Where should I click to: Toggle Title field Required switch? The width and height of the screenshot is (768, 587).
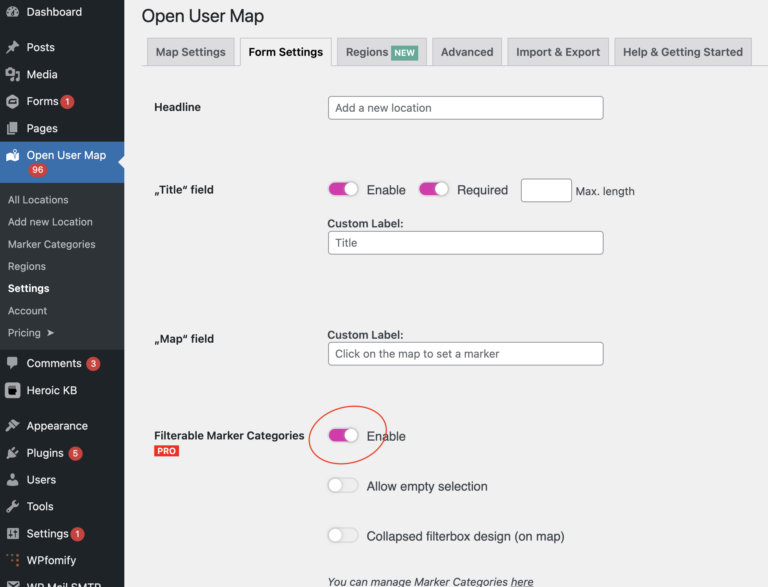(433, 189)
